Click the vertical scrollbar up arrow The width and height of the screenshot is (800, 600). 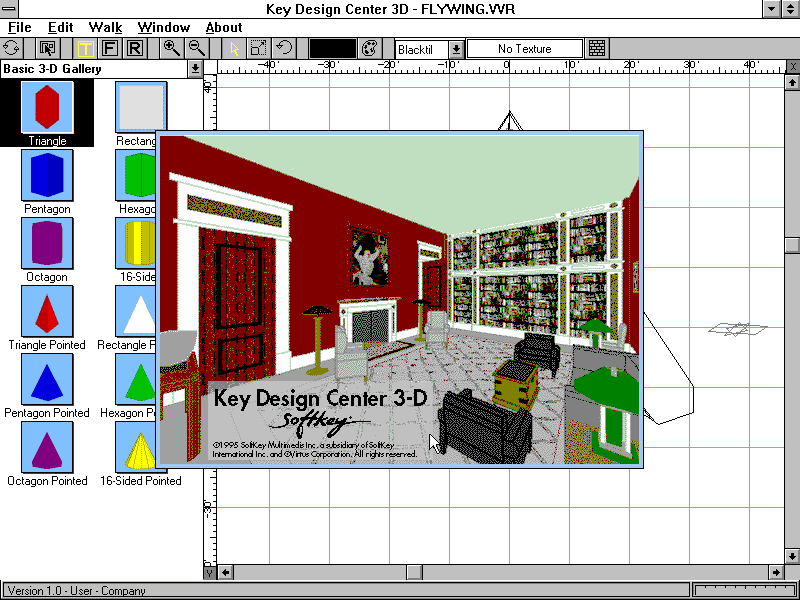point(792,82)
